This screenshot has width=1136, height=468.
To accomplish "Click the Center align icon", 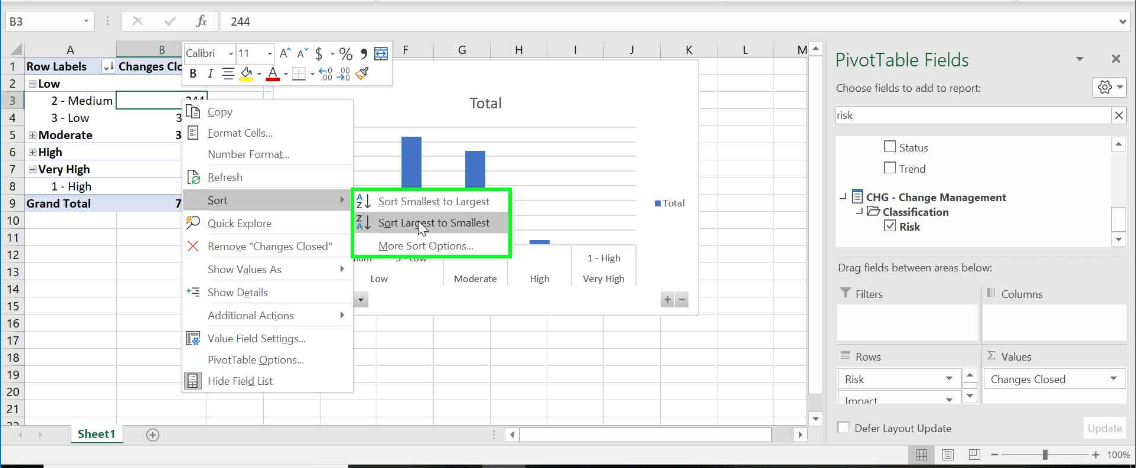I will (227, 73).
